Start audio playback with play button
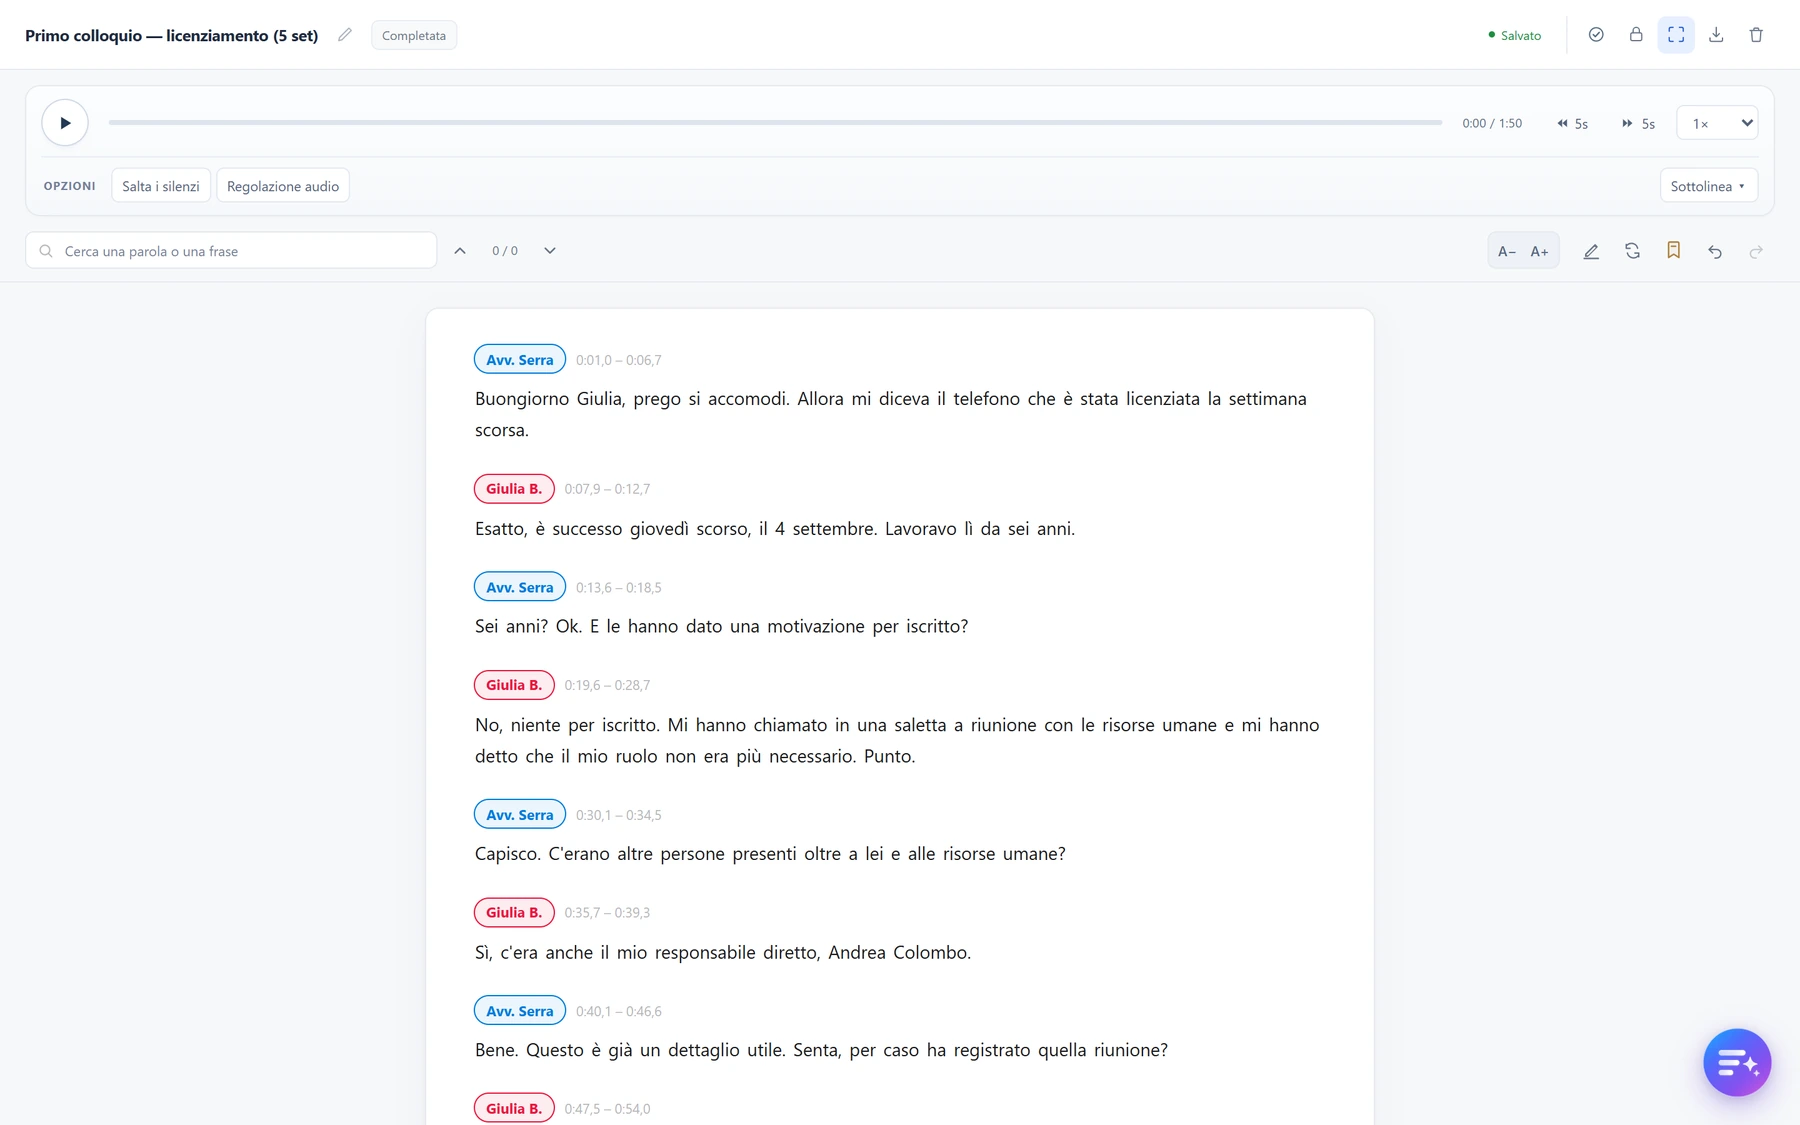This screenshot has width=1800, height=1125. (x=65, y=123)
